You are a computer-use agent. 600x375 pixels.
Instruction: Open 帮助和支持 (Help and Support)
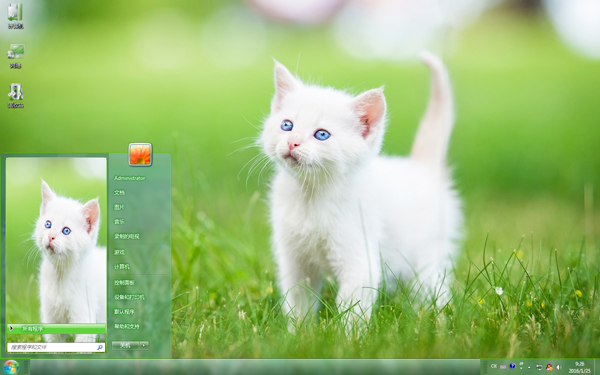[127, 326]
